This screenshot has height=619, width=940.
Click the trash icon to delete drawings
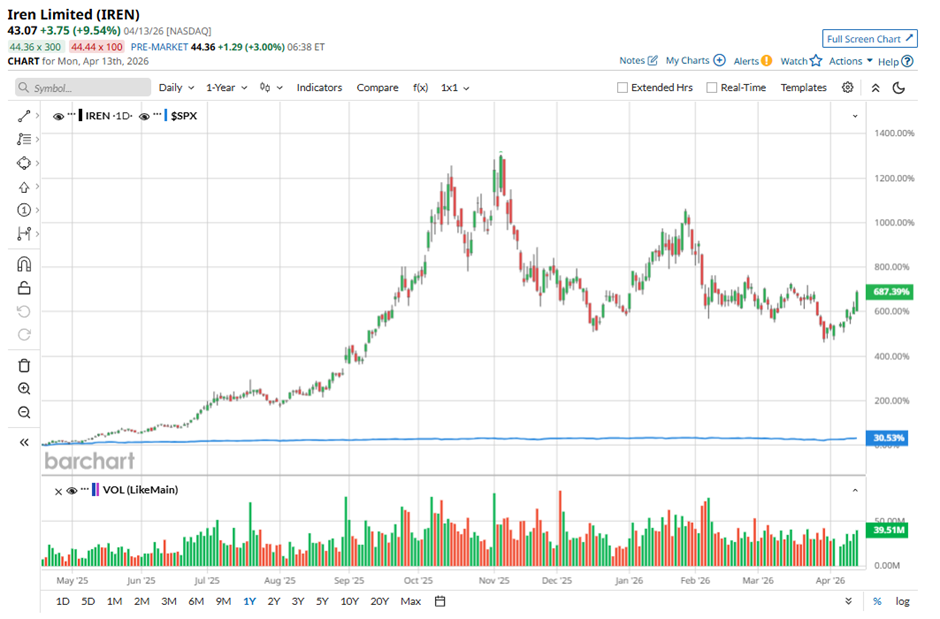[x=24, y=365]
